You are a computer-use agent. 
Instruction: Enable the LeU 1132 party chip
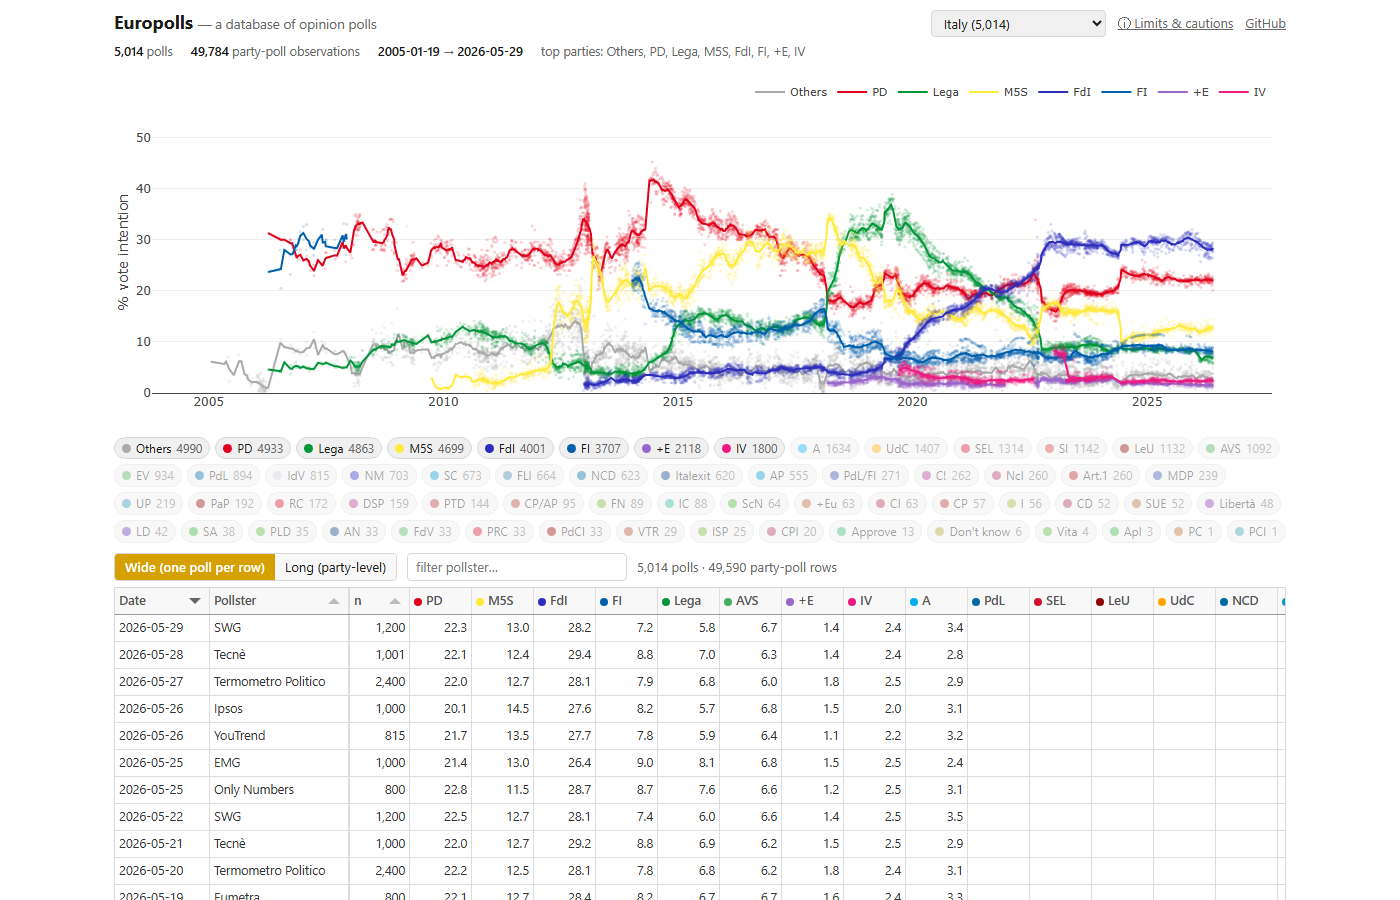pos(1152,449)
